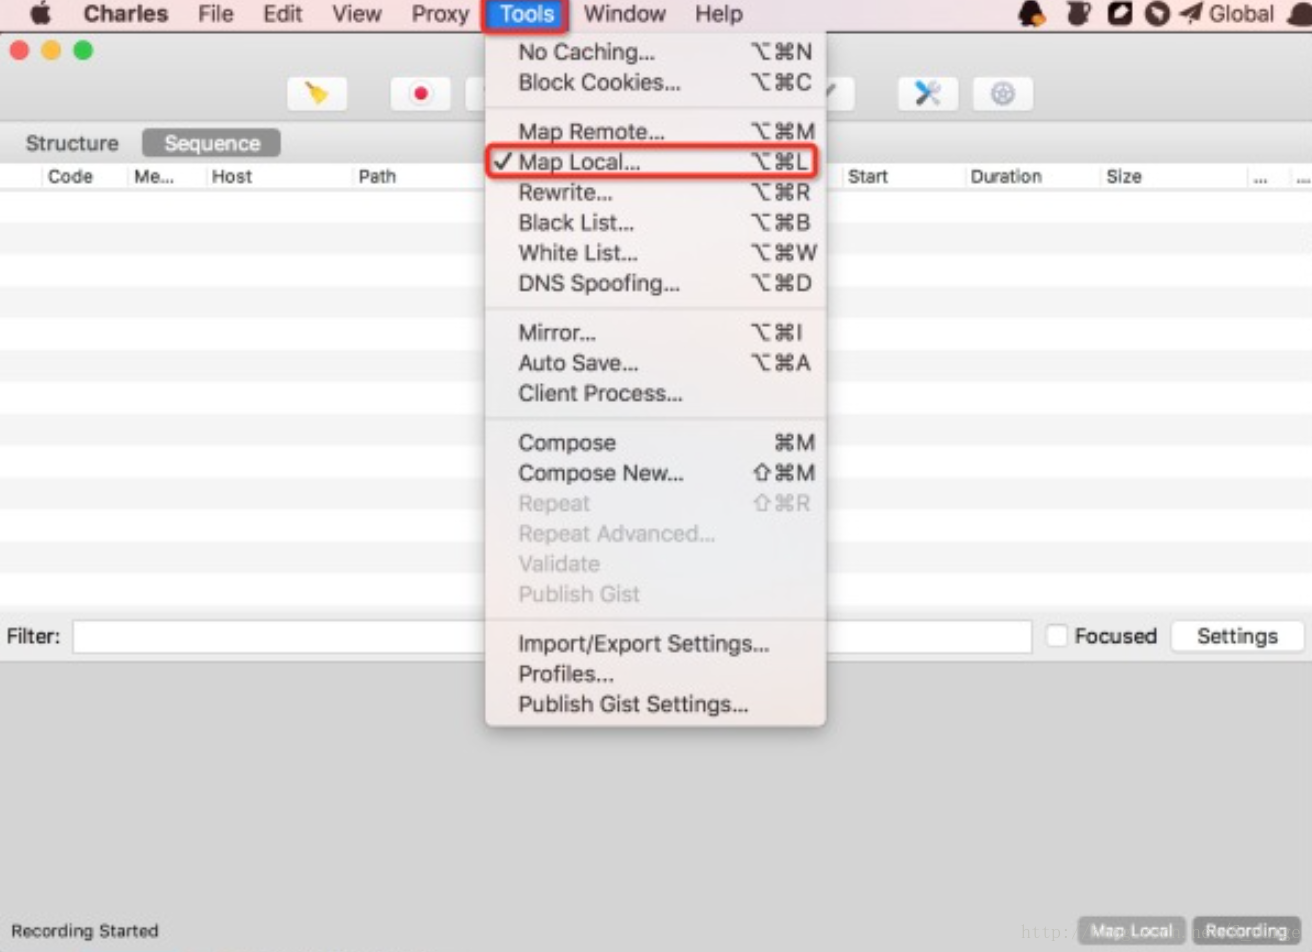Click the Global label in the menu bar
Screen dimensions: 1312x952
1241,14
